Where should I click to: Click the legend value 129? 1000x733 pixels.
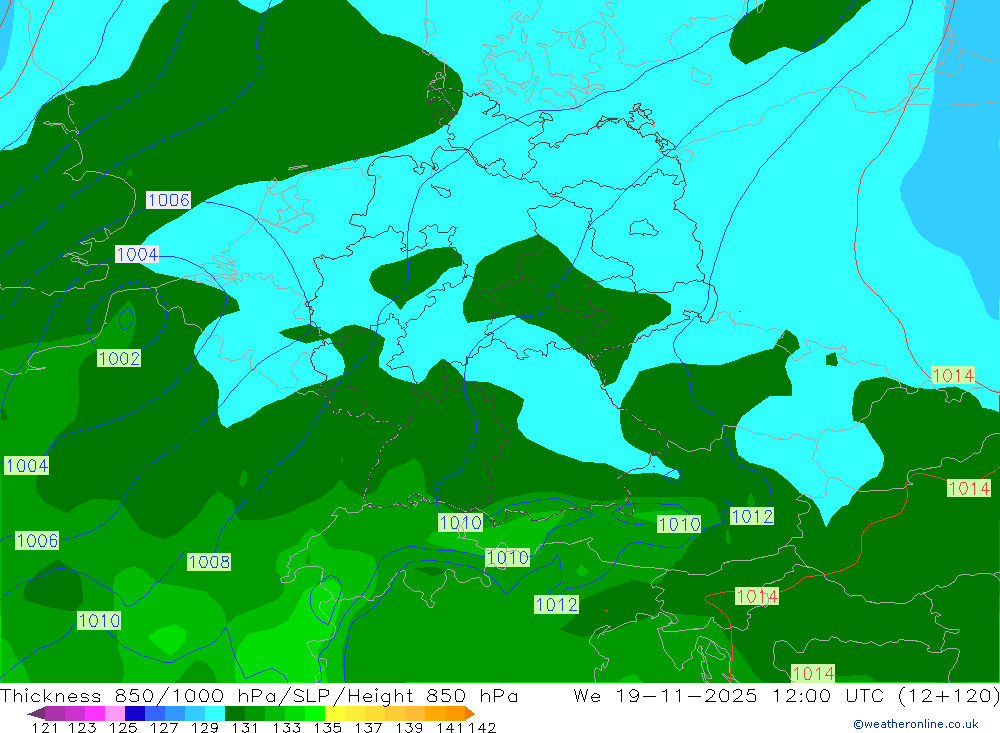tap(205, 728)
